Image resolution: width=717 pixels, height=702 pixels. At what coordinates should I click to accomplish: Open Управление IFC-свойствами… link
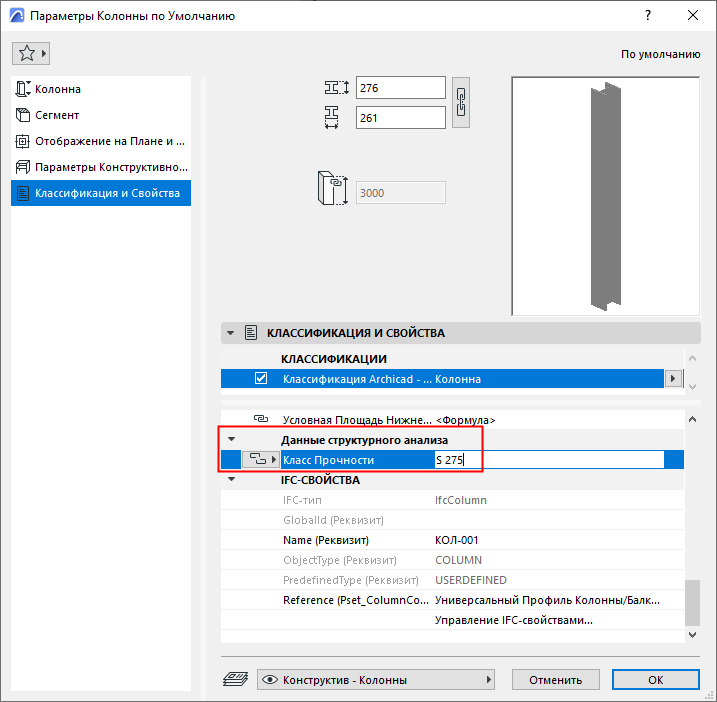pos(514,620)
